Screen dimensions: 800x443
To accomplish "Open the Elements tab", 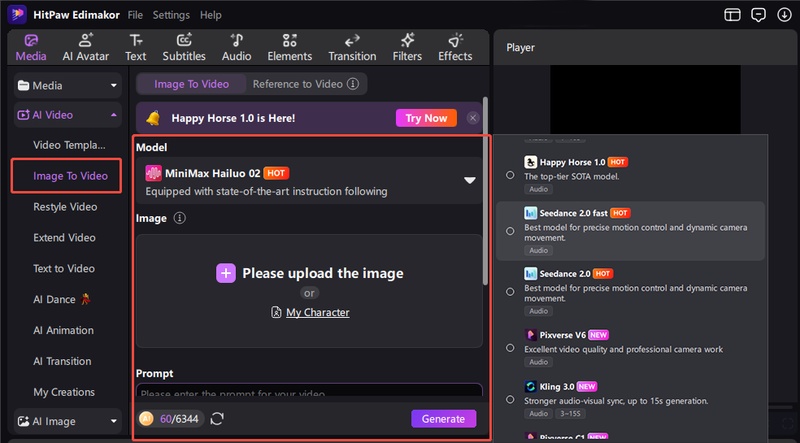I will click(x=290, y=47).
